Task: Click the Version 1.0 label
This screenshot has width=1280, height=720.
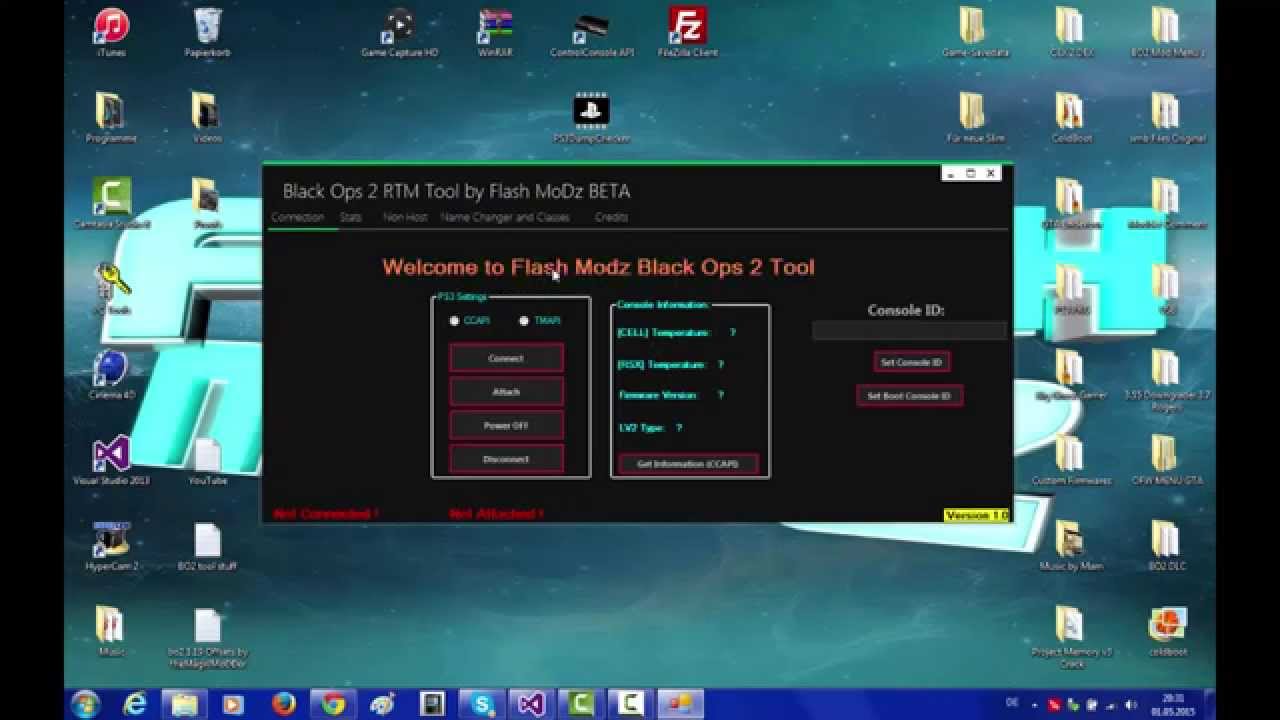Action: click(976, 515)
